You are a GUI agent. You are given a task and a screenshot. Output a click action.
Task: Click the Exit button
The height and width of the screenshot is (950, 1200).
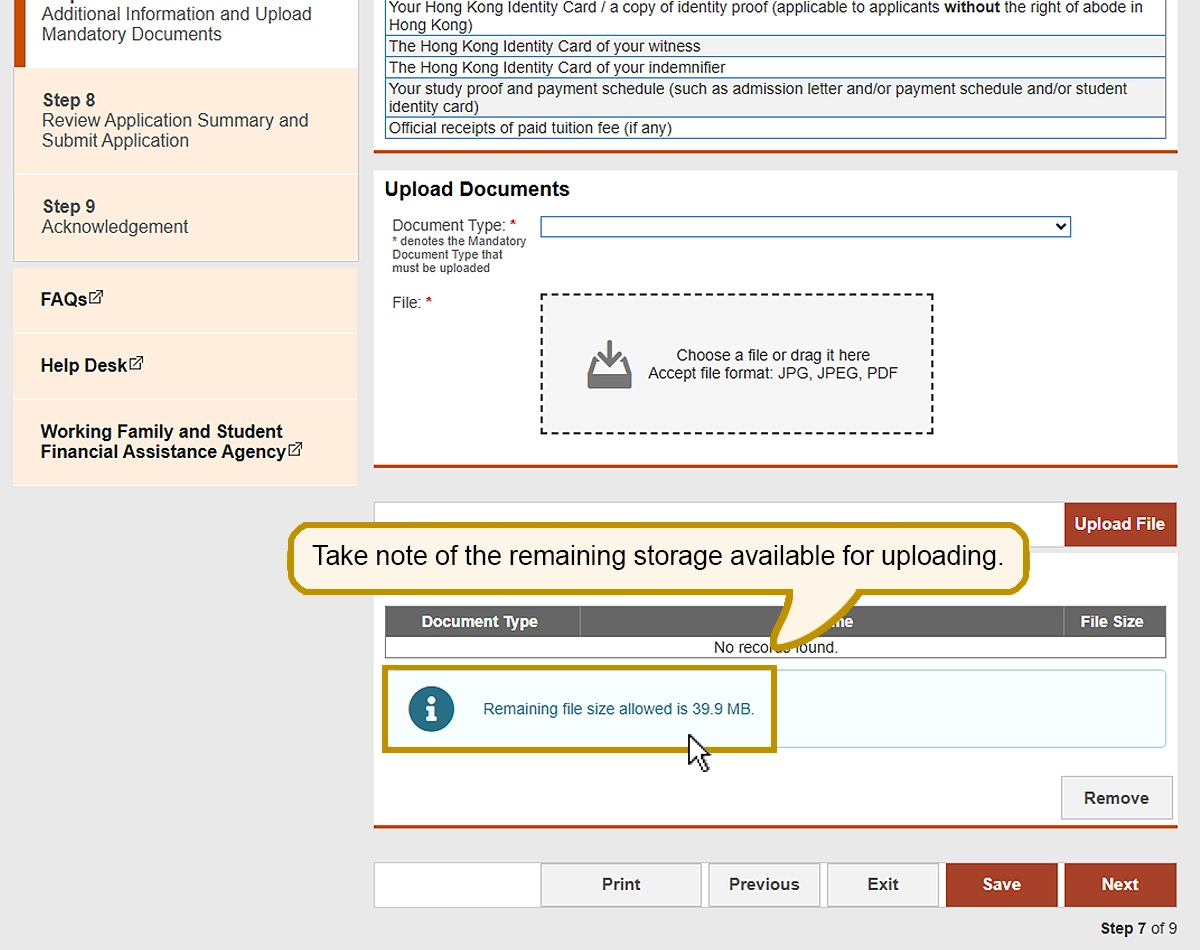coord(883,884)
